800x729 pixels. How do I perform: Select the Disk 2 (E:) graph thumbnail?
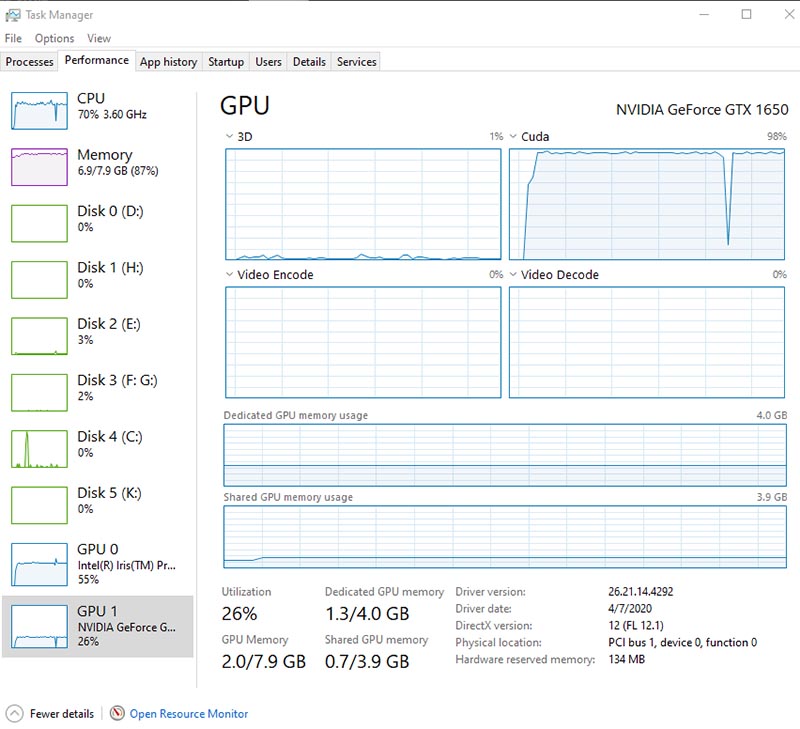tap(39, 336)
